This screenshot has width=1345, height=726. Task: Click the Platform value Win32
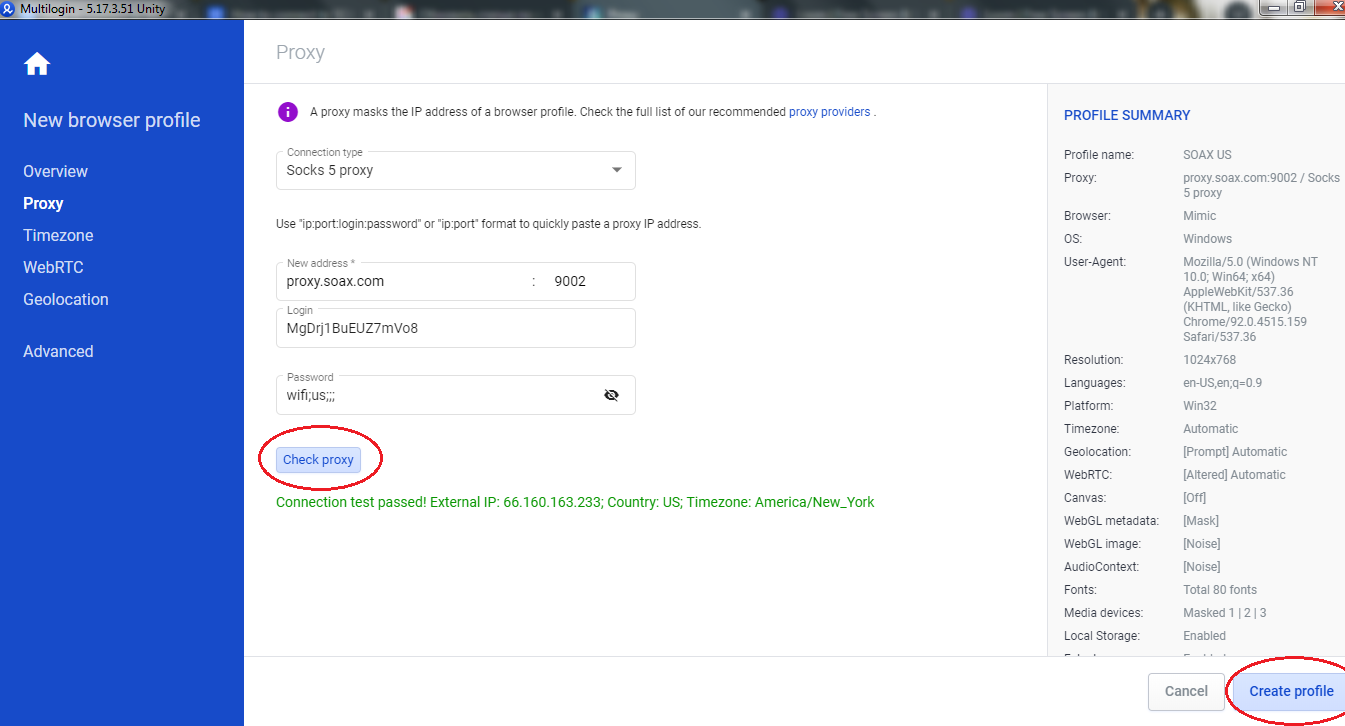(1200, 406)
